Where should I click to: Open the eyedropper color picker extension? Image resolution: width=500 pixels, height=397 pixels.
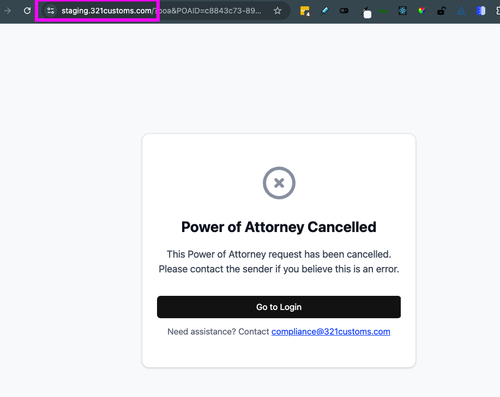367,12
